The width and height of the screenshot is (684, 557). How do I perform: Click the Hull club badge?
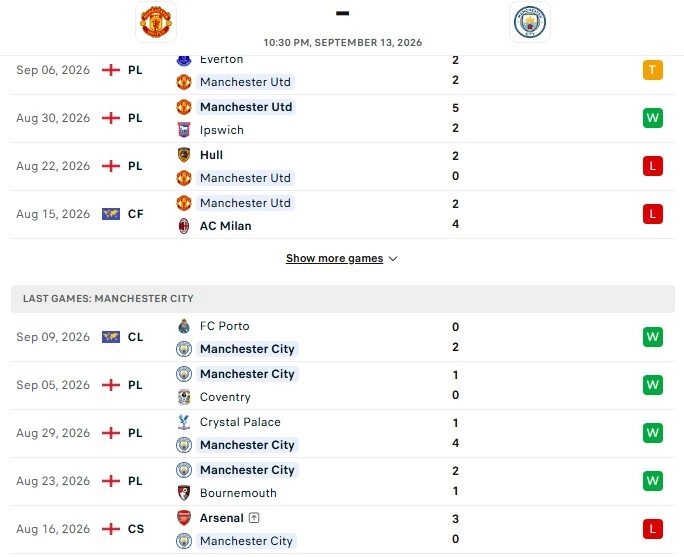coord(184,155)
